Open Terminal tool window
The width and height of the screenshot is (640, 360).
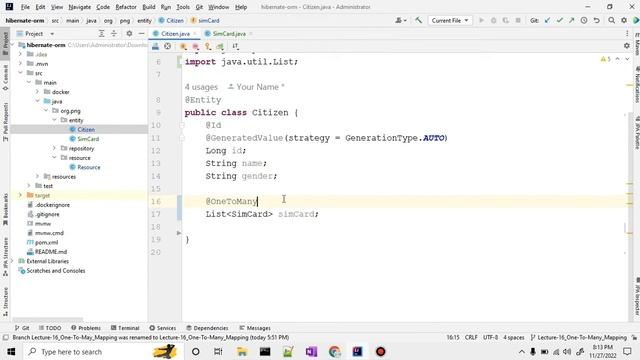click(x=125, y=328)
